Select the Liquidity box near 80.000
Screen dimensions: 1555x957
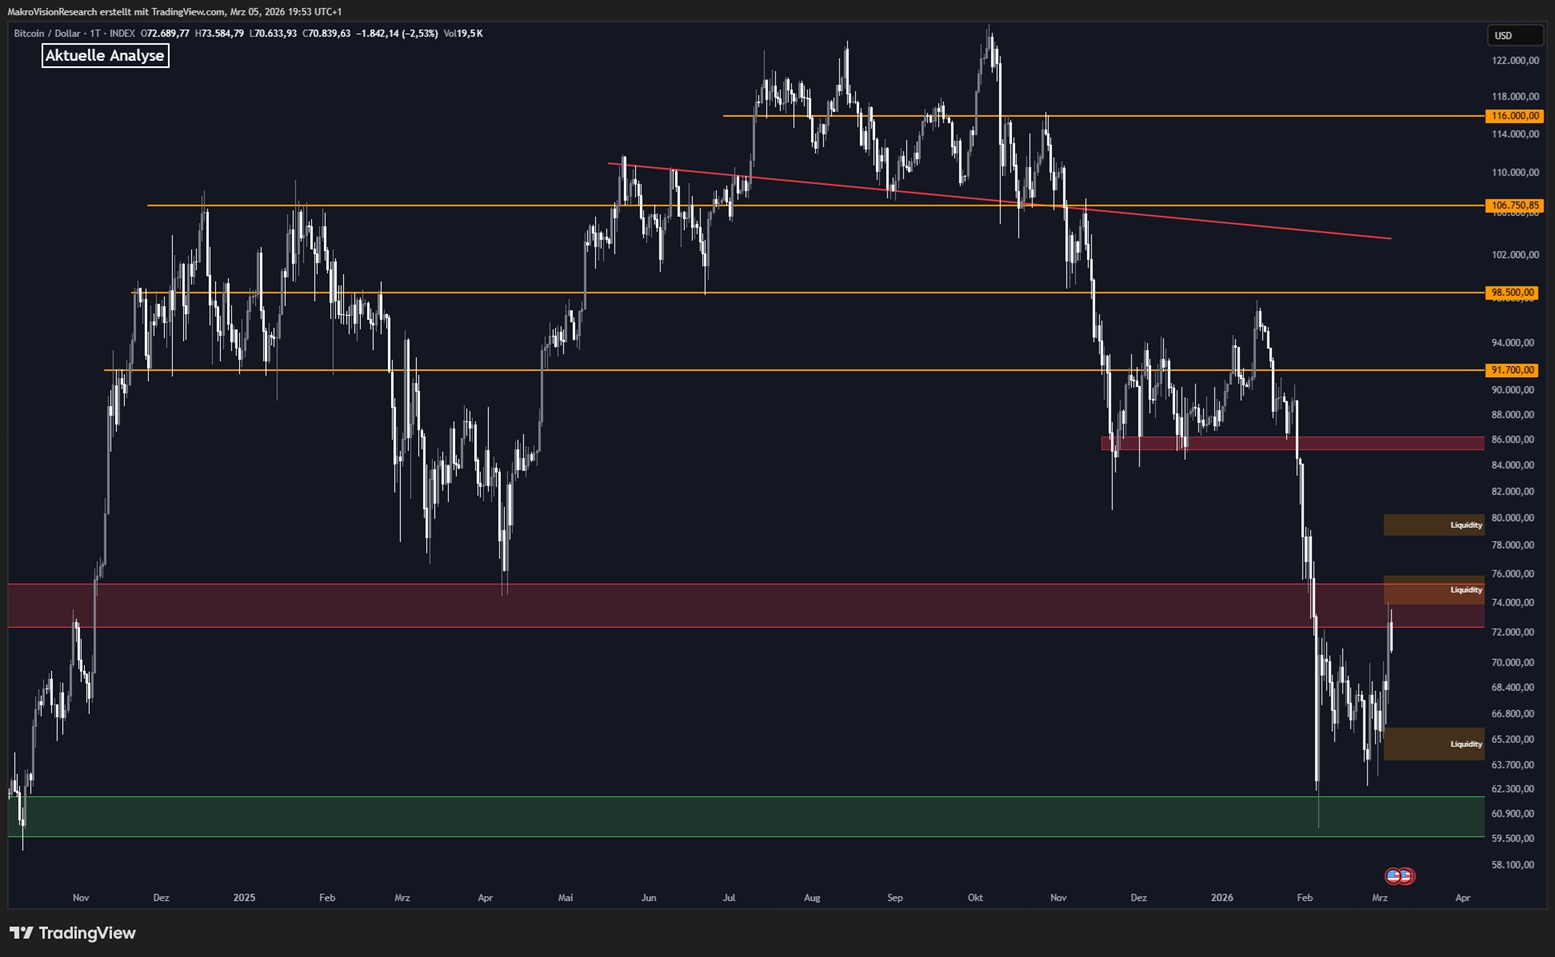(1432, 525)
